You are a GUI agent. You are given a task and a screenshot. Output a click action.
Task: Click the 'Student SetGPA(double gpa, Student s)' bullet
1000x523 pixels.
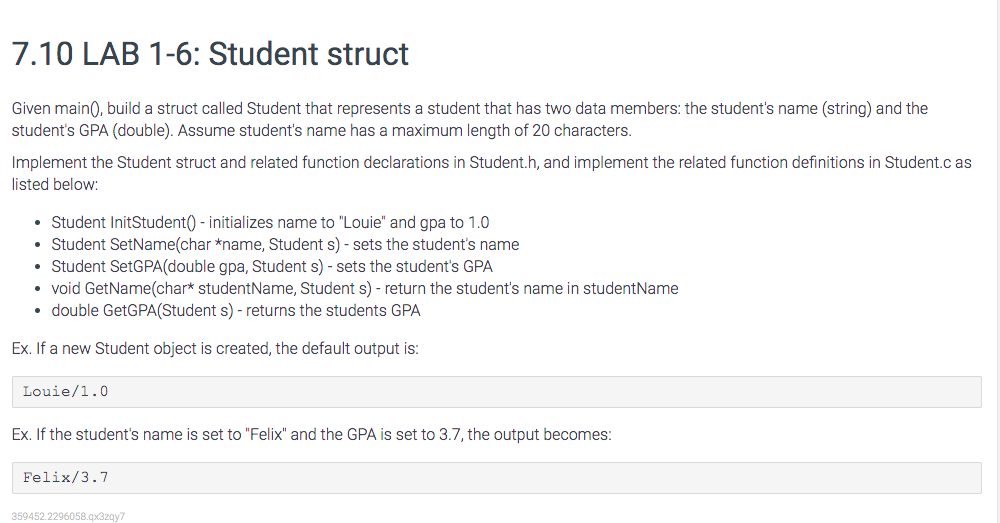tap(272, 266)
